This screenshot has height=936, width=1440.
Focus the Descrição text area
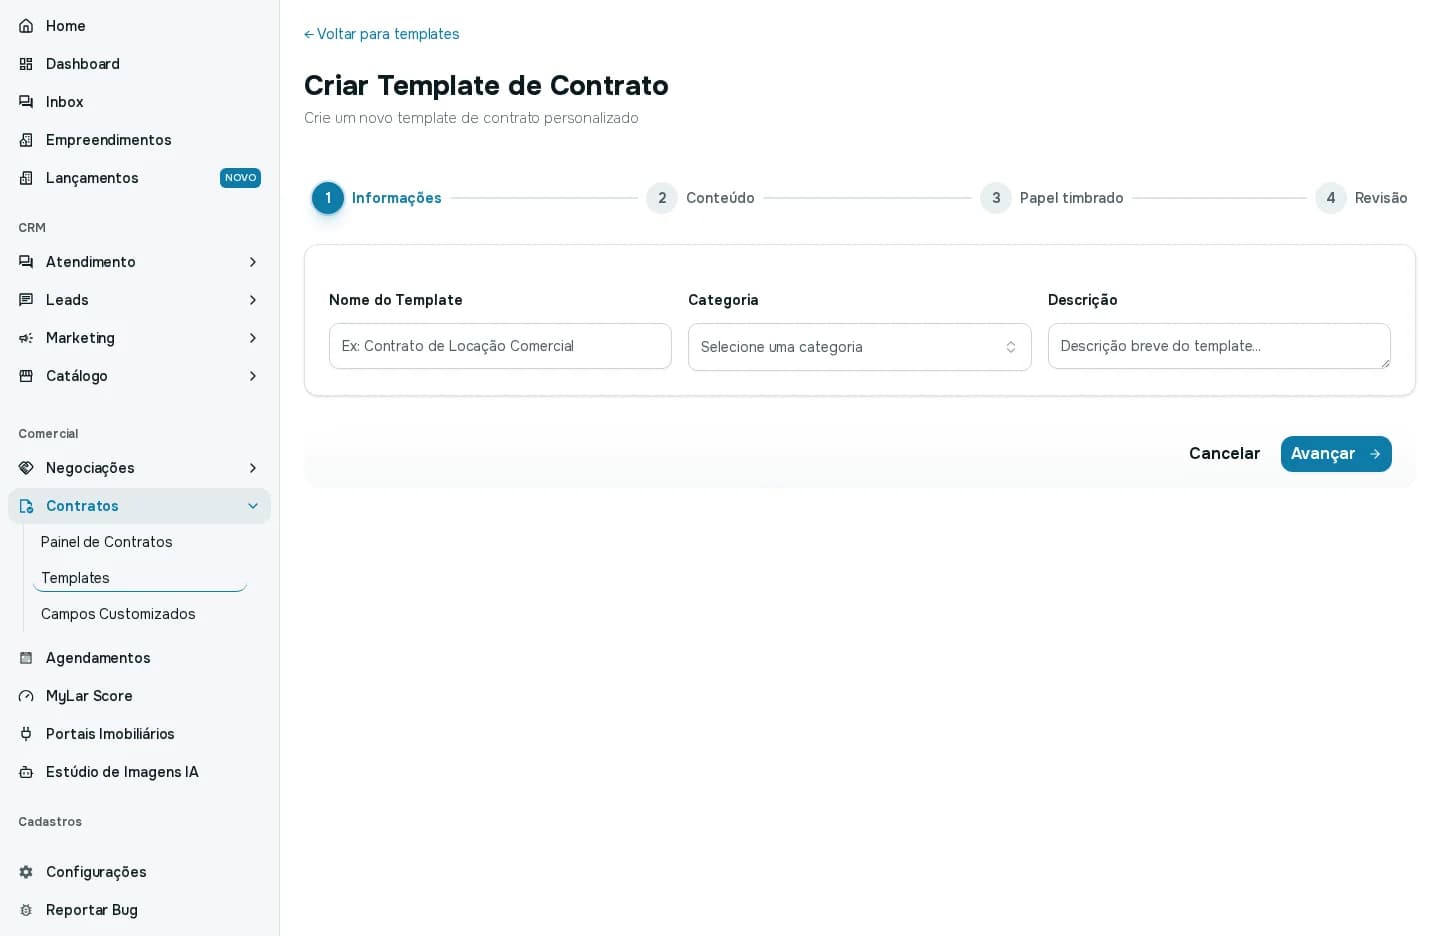point(1219,346)
